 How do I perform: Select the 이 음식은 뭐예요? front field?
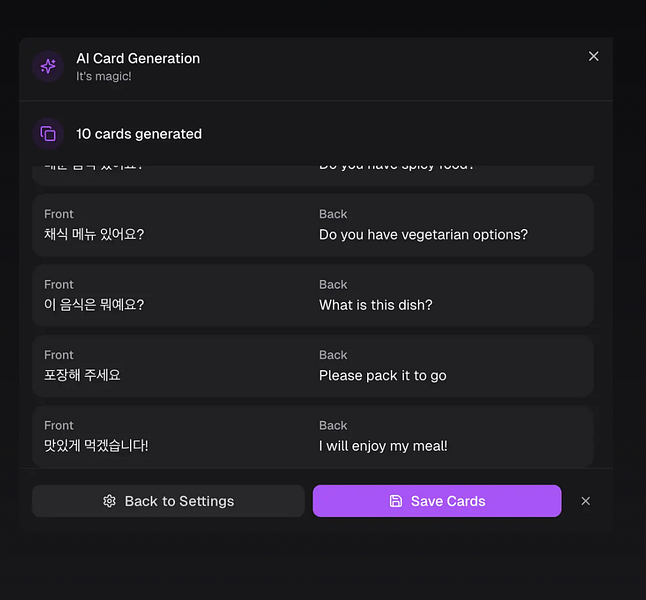(94, 305)
